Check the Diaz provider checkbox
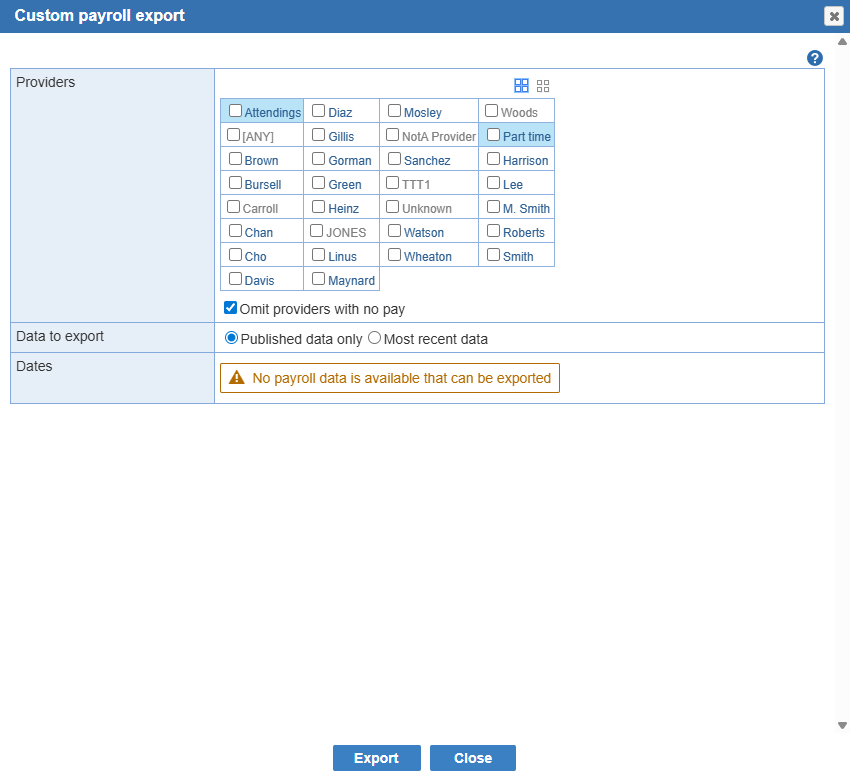The height and width of the screenshot is (779, 850). tap(319, 111)
